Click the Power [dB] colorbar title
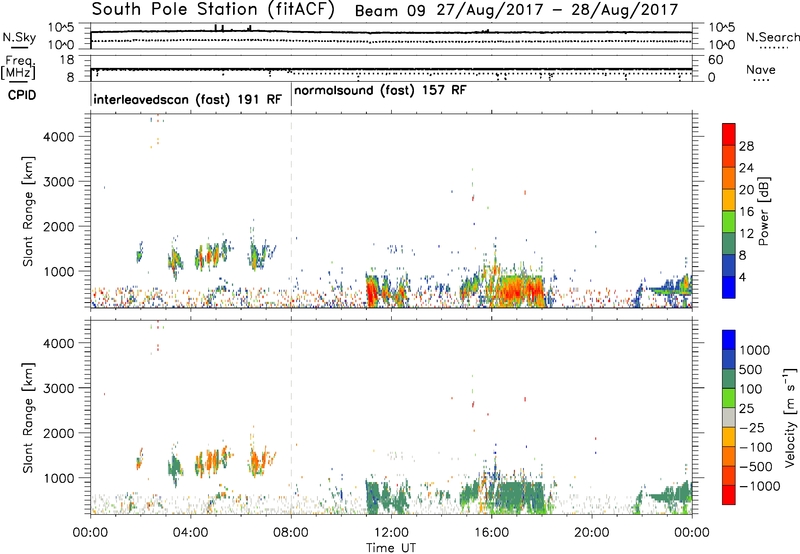 point(763,211)
